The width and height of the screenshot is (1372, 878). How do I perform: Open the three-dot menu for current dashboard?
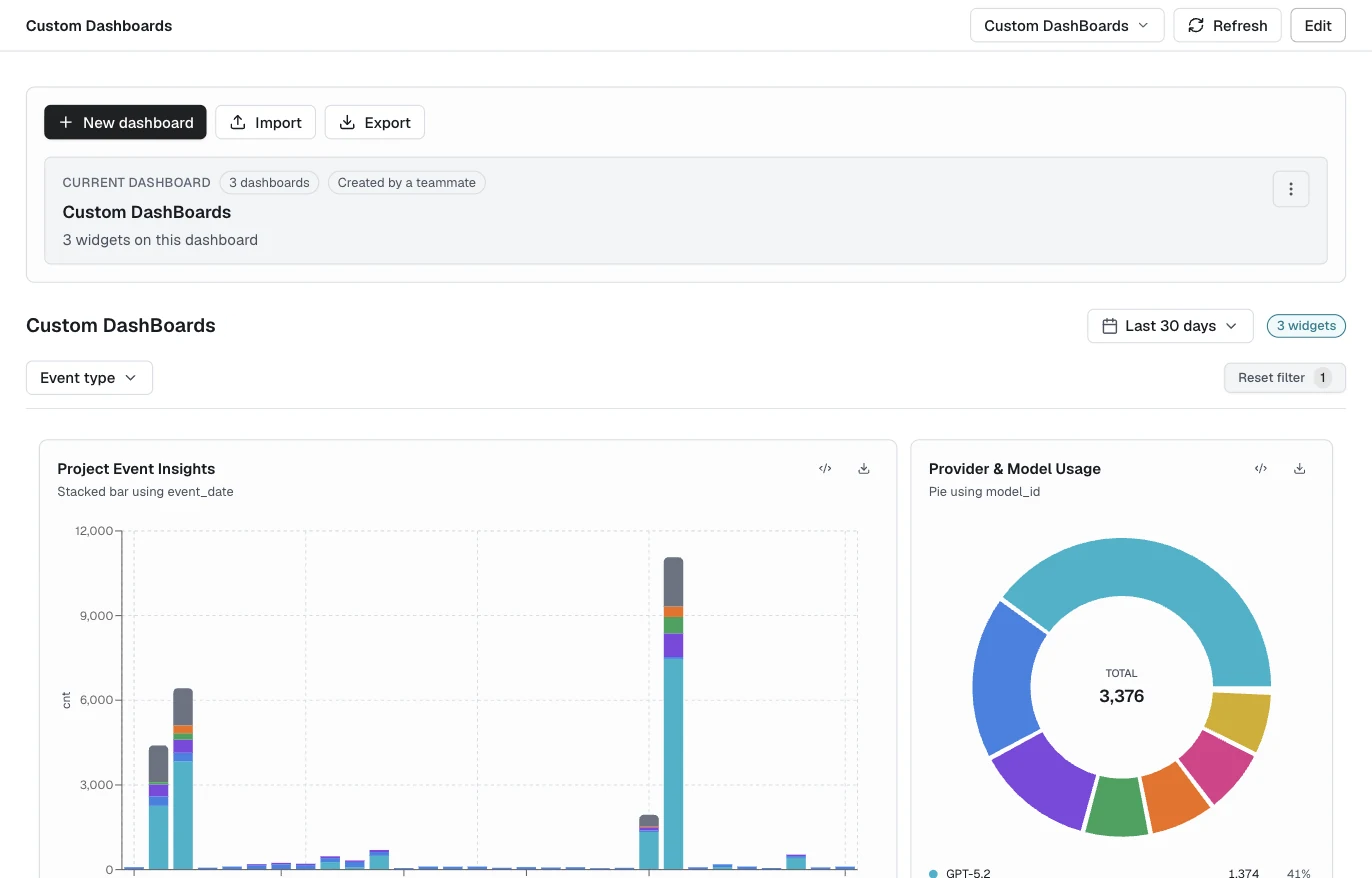[x=1291, y=188]
